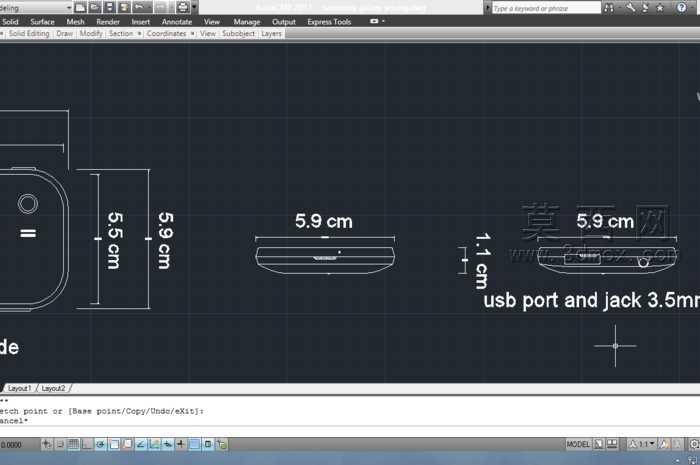This screenshot has height=465, width=700.
Task: Open a drawing file from Quick Access toolbar
Action: (95, 7)
